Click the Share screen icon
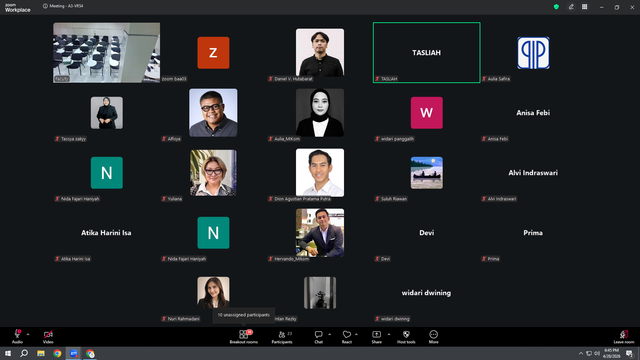This screenshot has height=360, width=640. (376, 334)
